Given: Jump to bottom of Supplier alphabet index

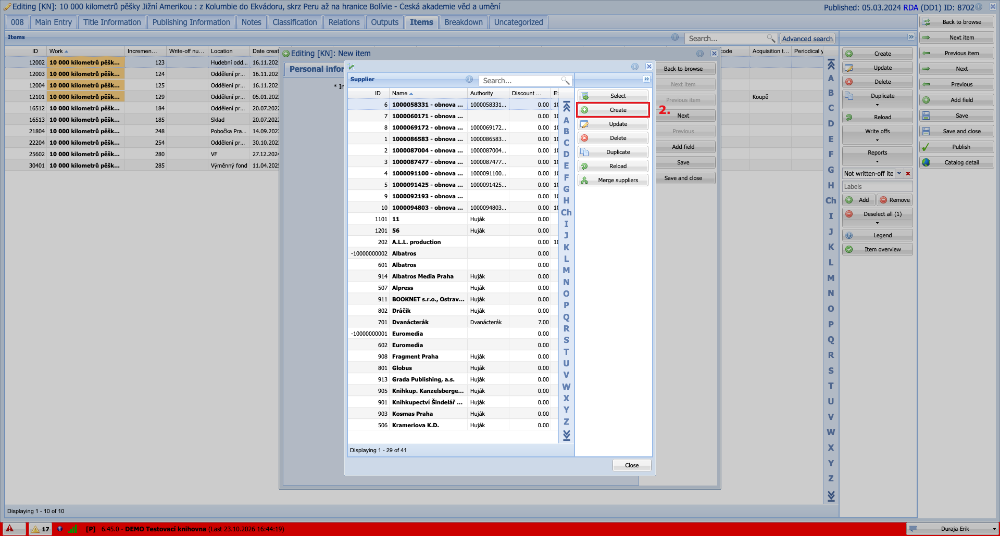Looking at the screenshot, I should [x=566, y=435].
